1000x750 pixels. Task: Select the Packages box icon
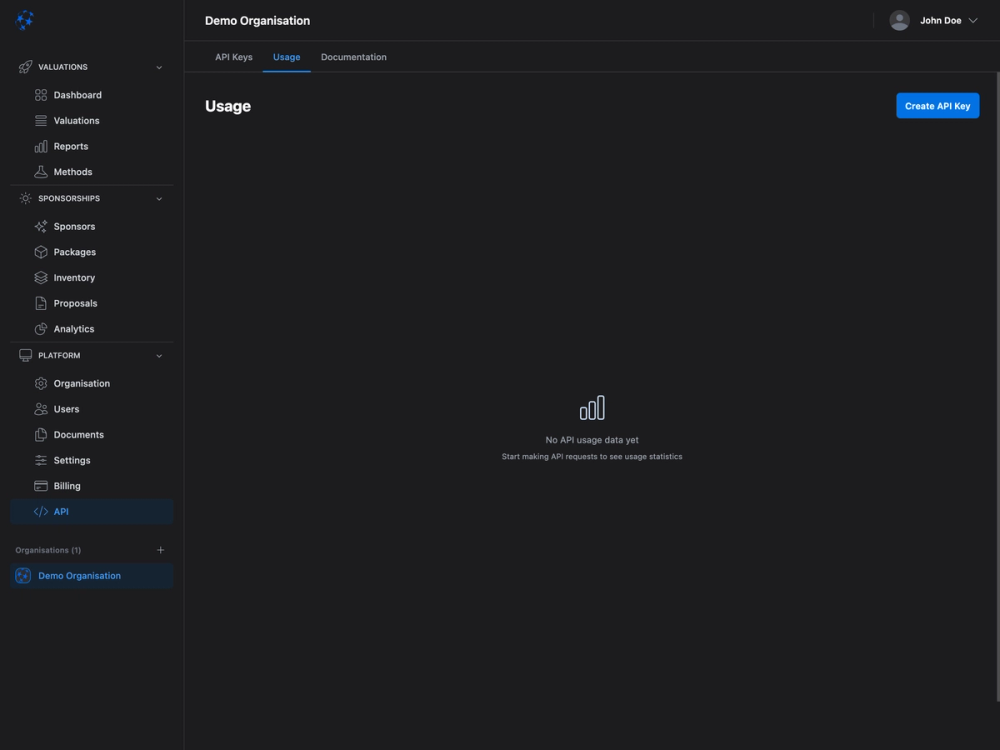(x=40, y=251)
